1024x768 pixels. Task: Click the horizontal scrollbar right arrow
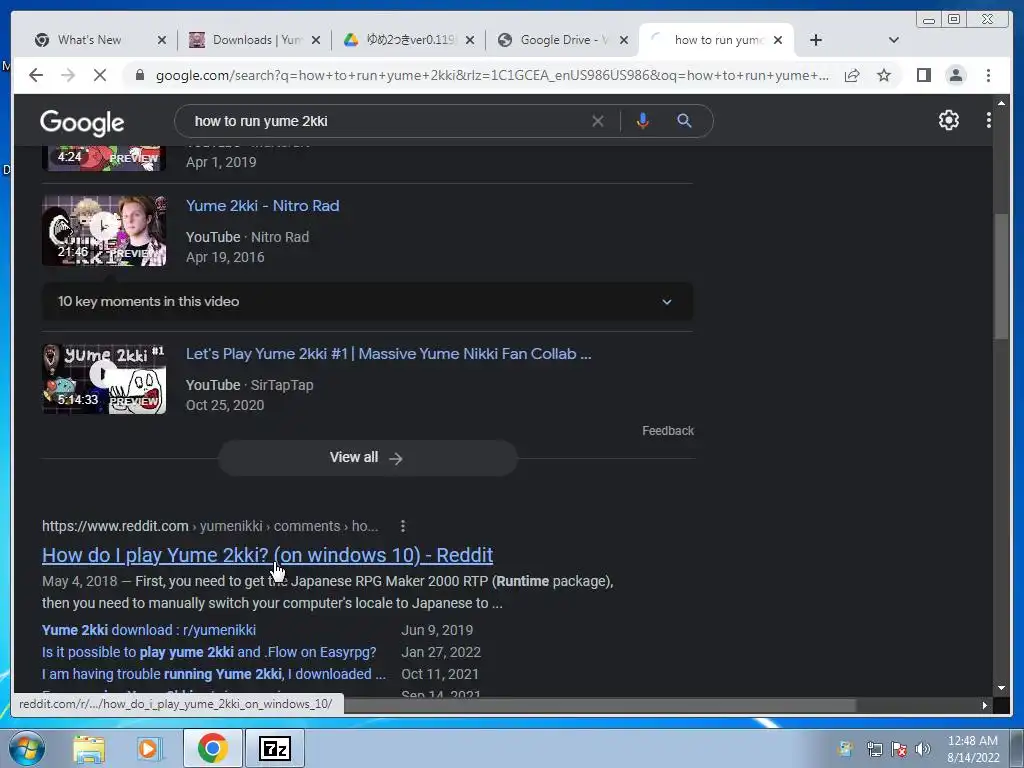pyautogui.click(x=985, y=705)
